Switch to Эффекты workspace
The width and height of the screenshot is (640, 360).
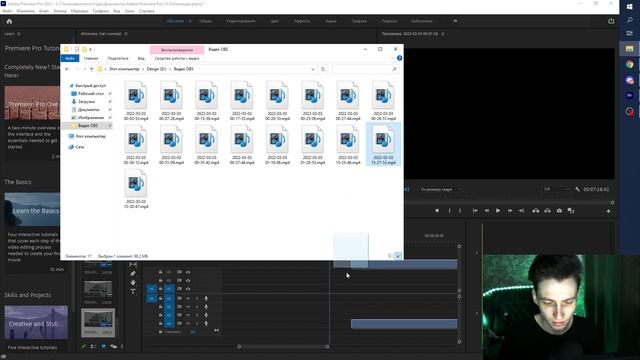[x=302, y=21]
